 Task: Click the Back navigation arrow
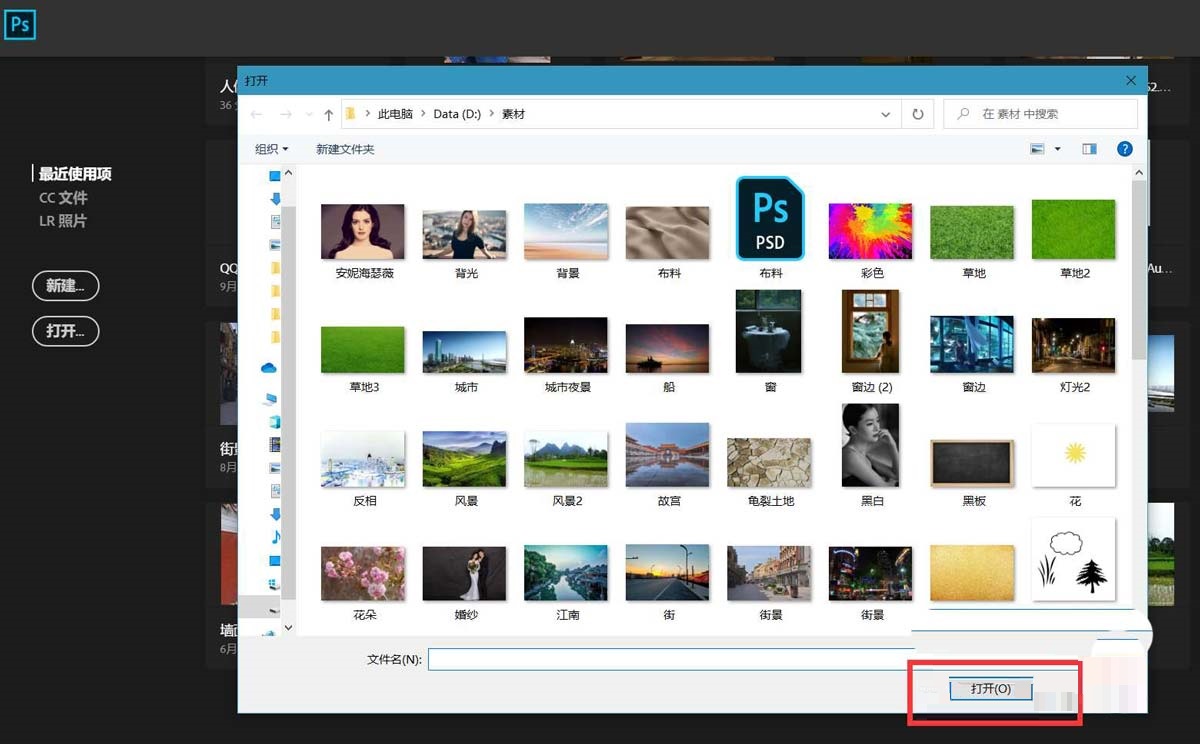coord(257,115)
